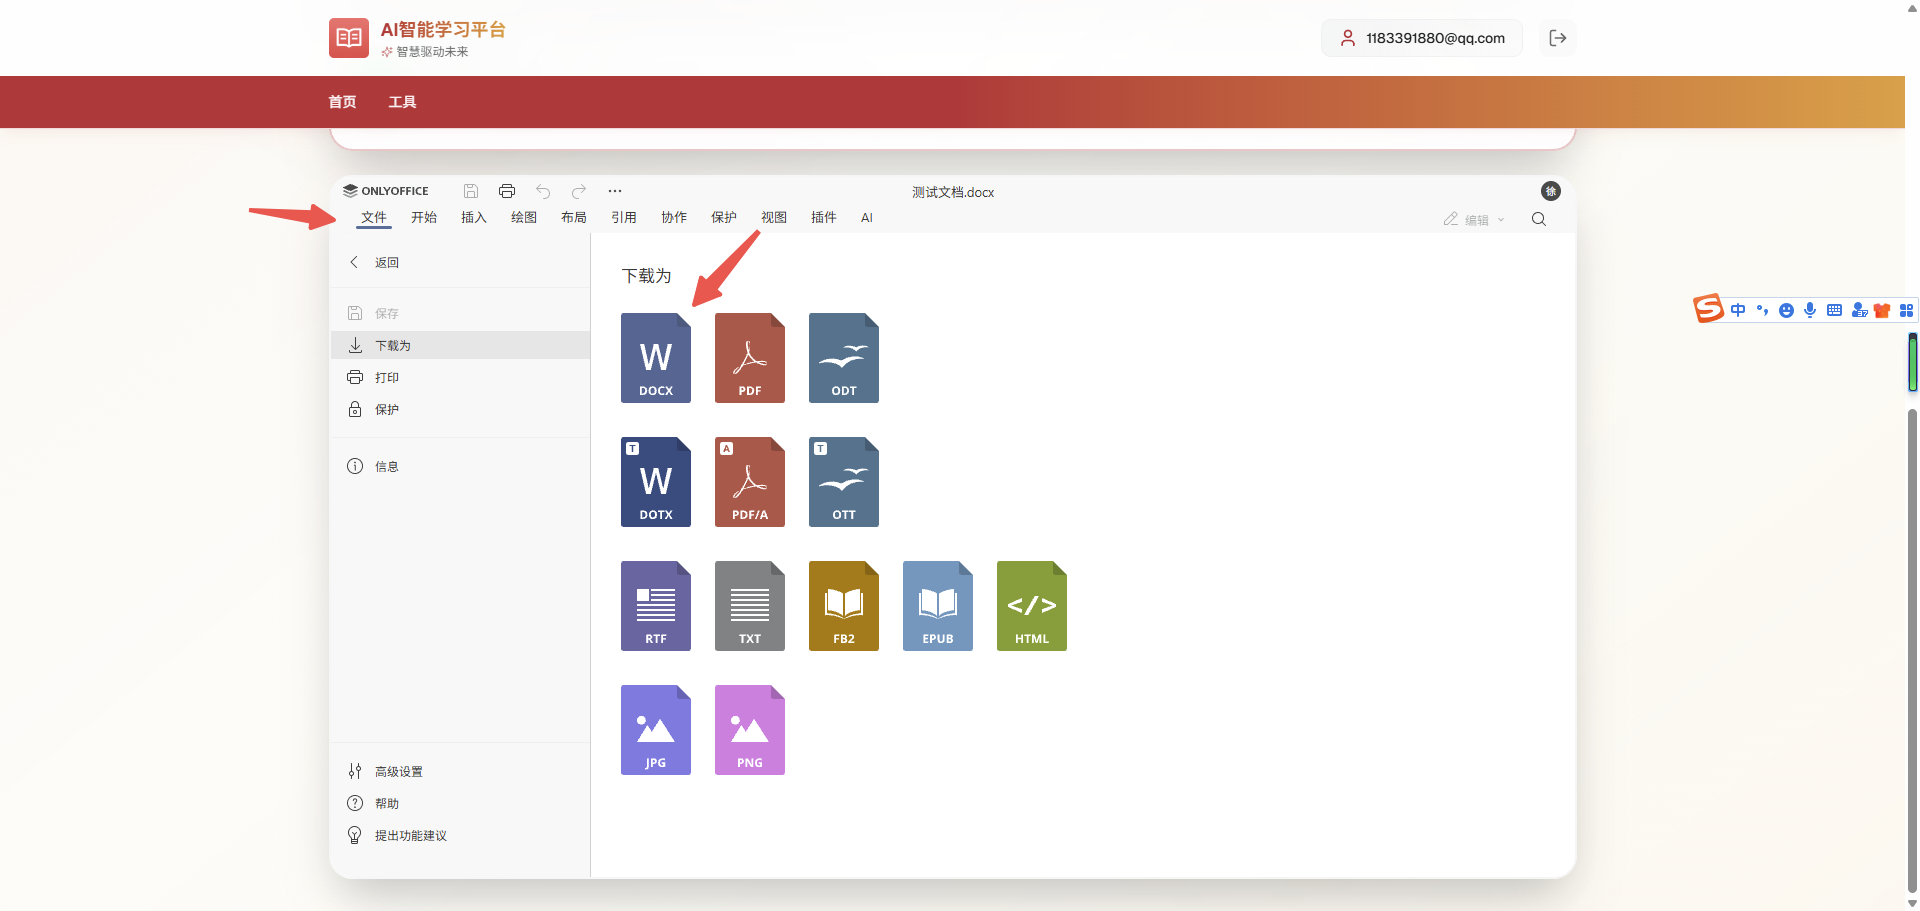Click the user avatar in editor header
The image size is (1920, 911).
(1551, 191)
